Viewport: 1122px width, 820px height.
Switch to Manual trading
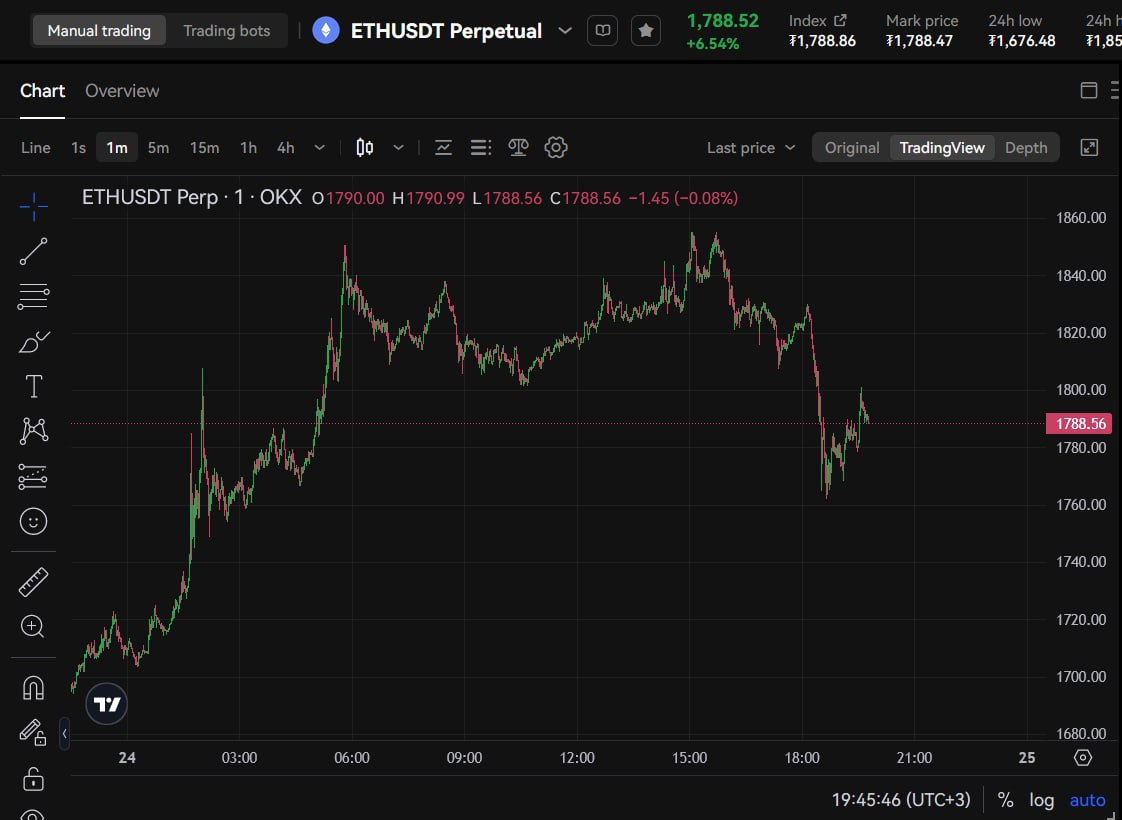pos(99,31)
